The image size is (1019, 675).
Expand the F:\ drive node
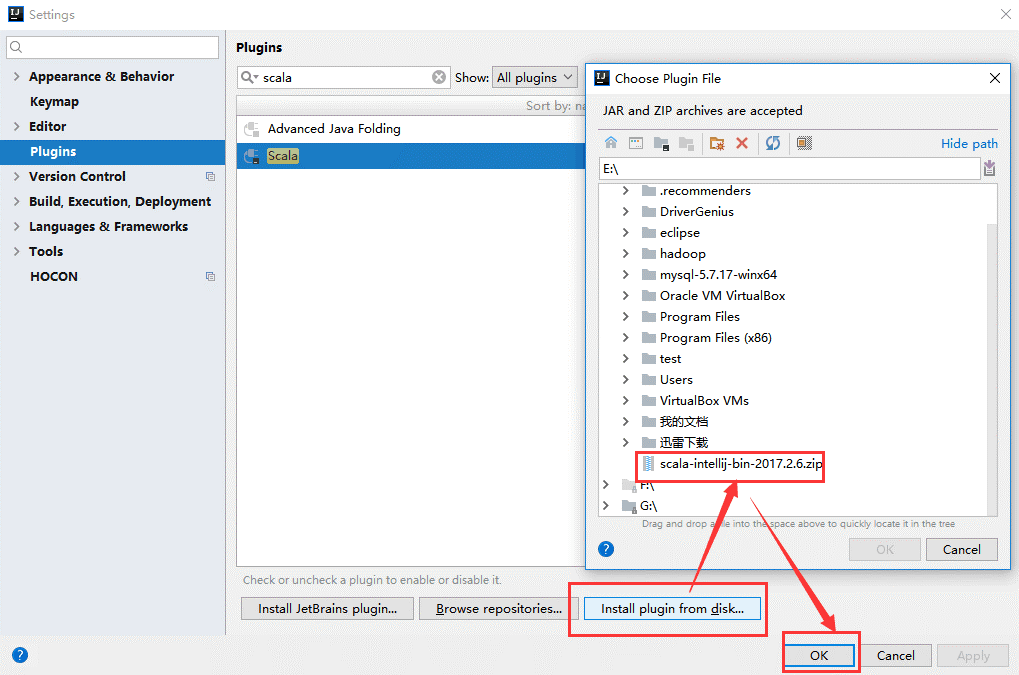(606, 485)
